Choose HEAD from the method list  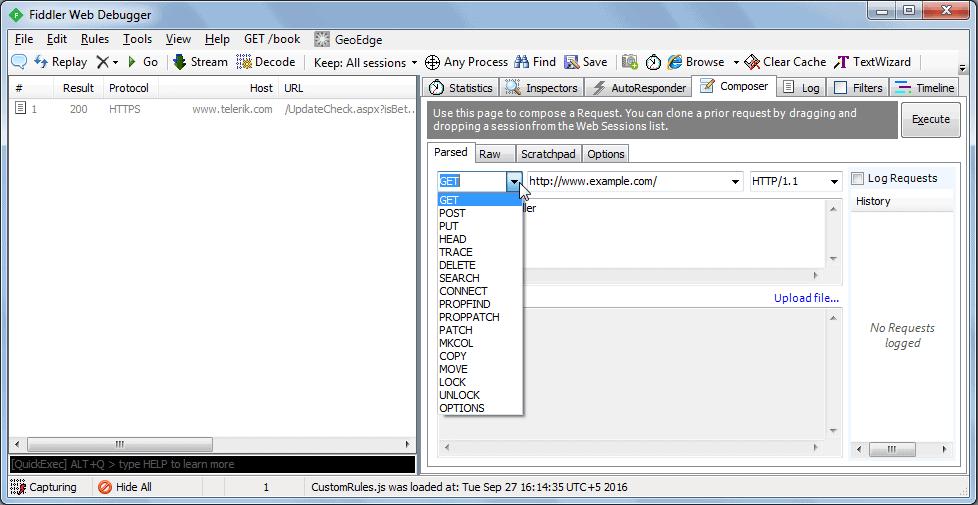coord(480,239)
